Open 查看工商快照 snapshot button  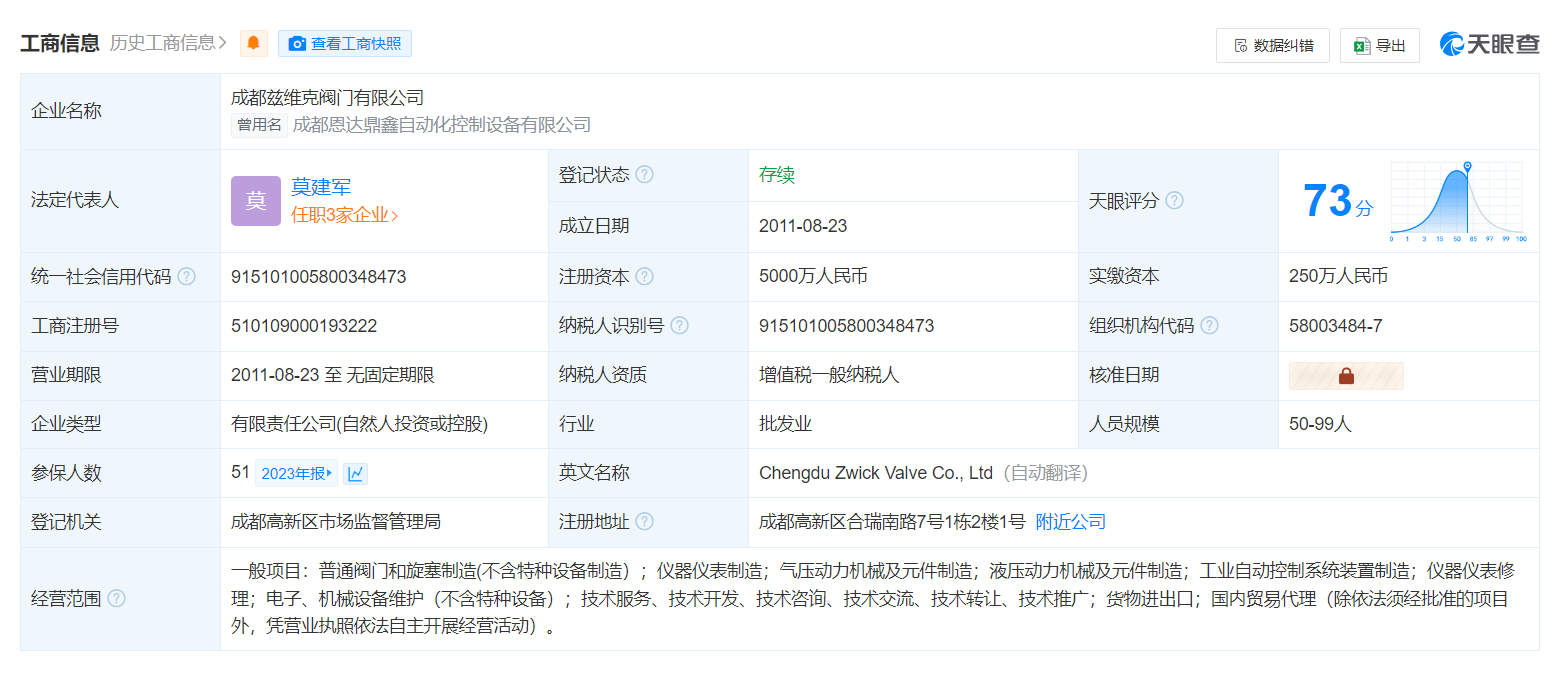click(345, 43)
